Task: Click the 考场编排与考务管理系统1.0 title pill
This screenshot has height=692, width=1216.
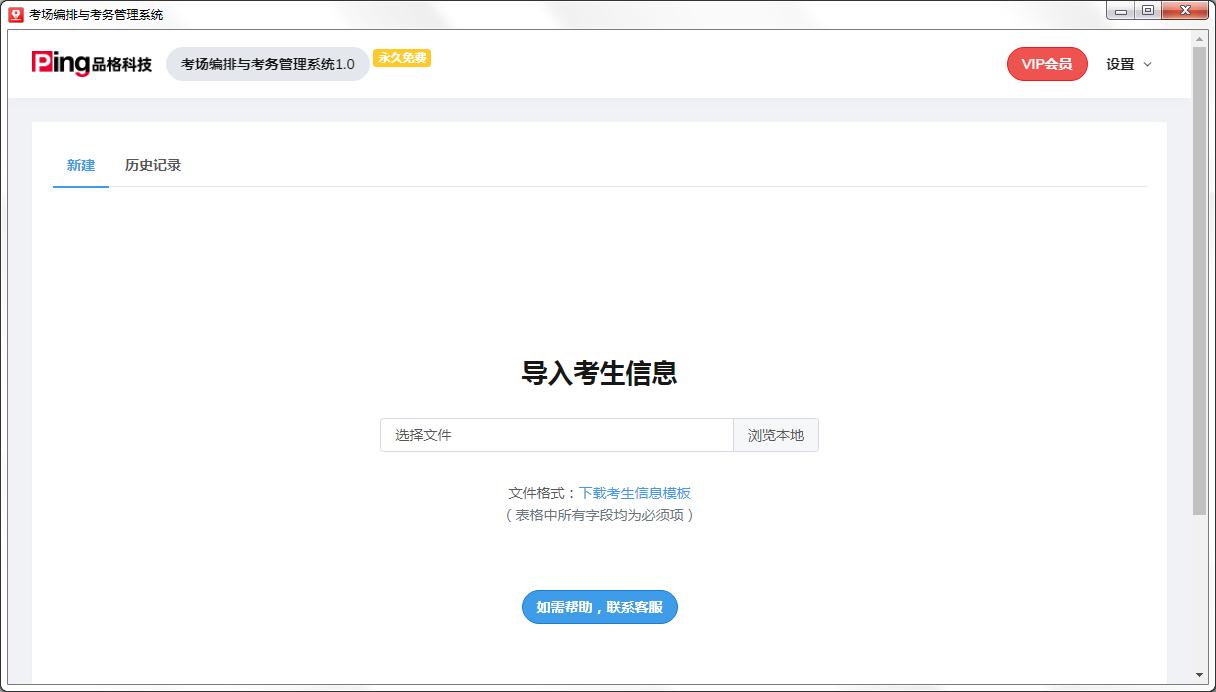Action: (x=268, y=64)
